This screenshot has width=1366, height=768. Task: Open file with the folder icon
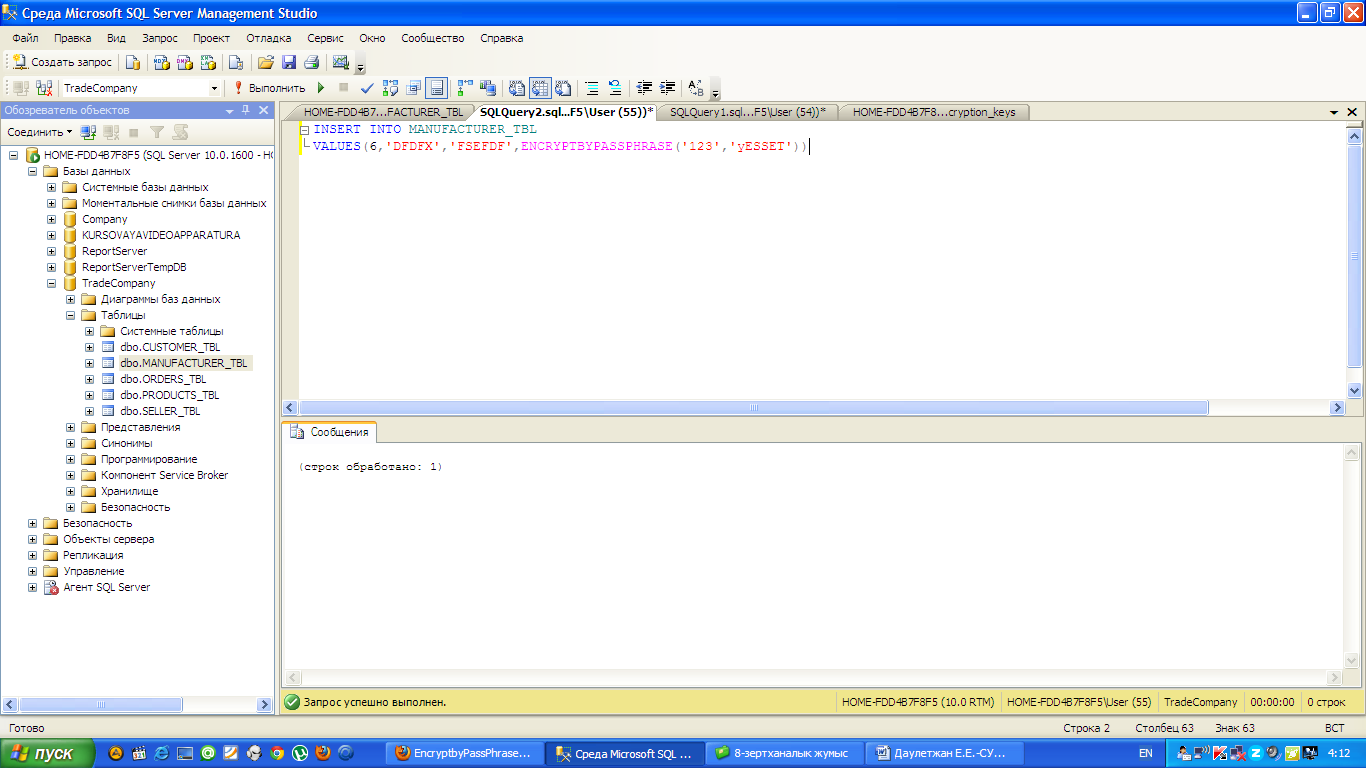[x=266, y=62]
